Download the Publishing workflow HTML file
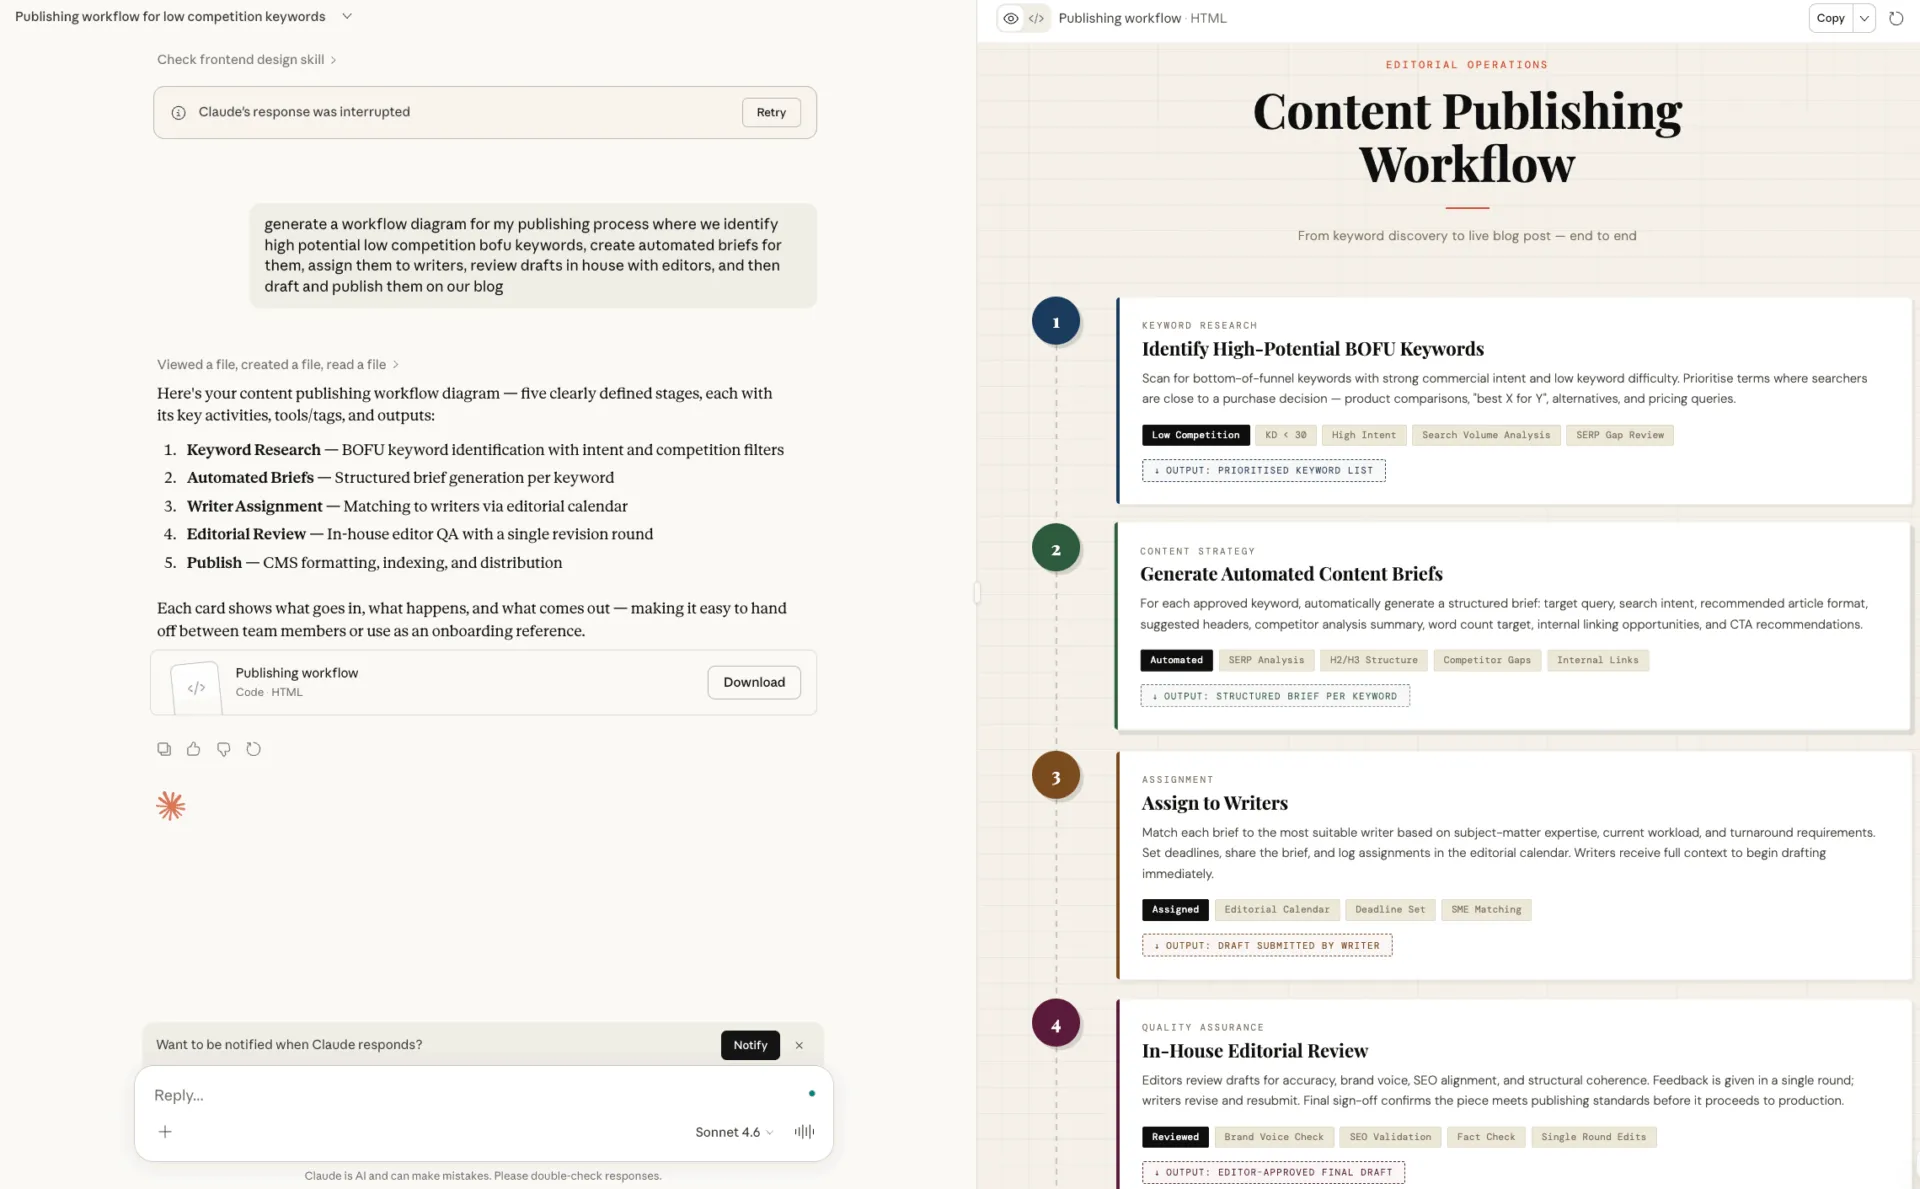 pos(754,682)
